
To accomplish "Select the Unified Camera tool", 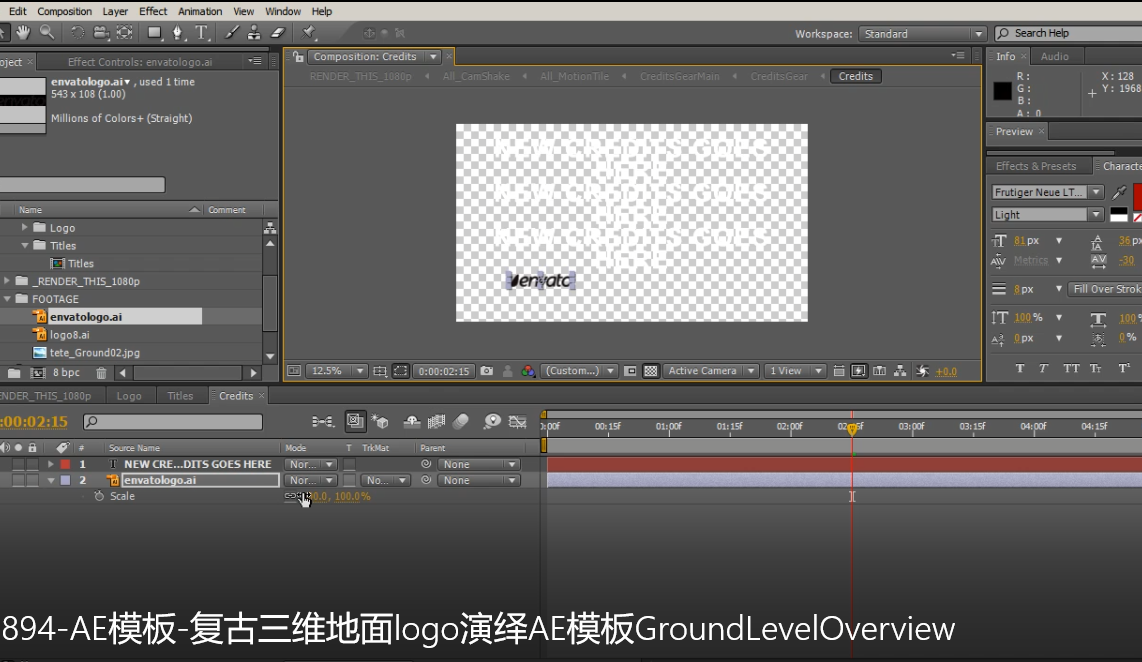I will [x=101, y=33].
